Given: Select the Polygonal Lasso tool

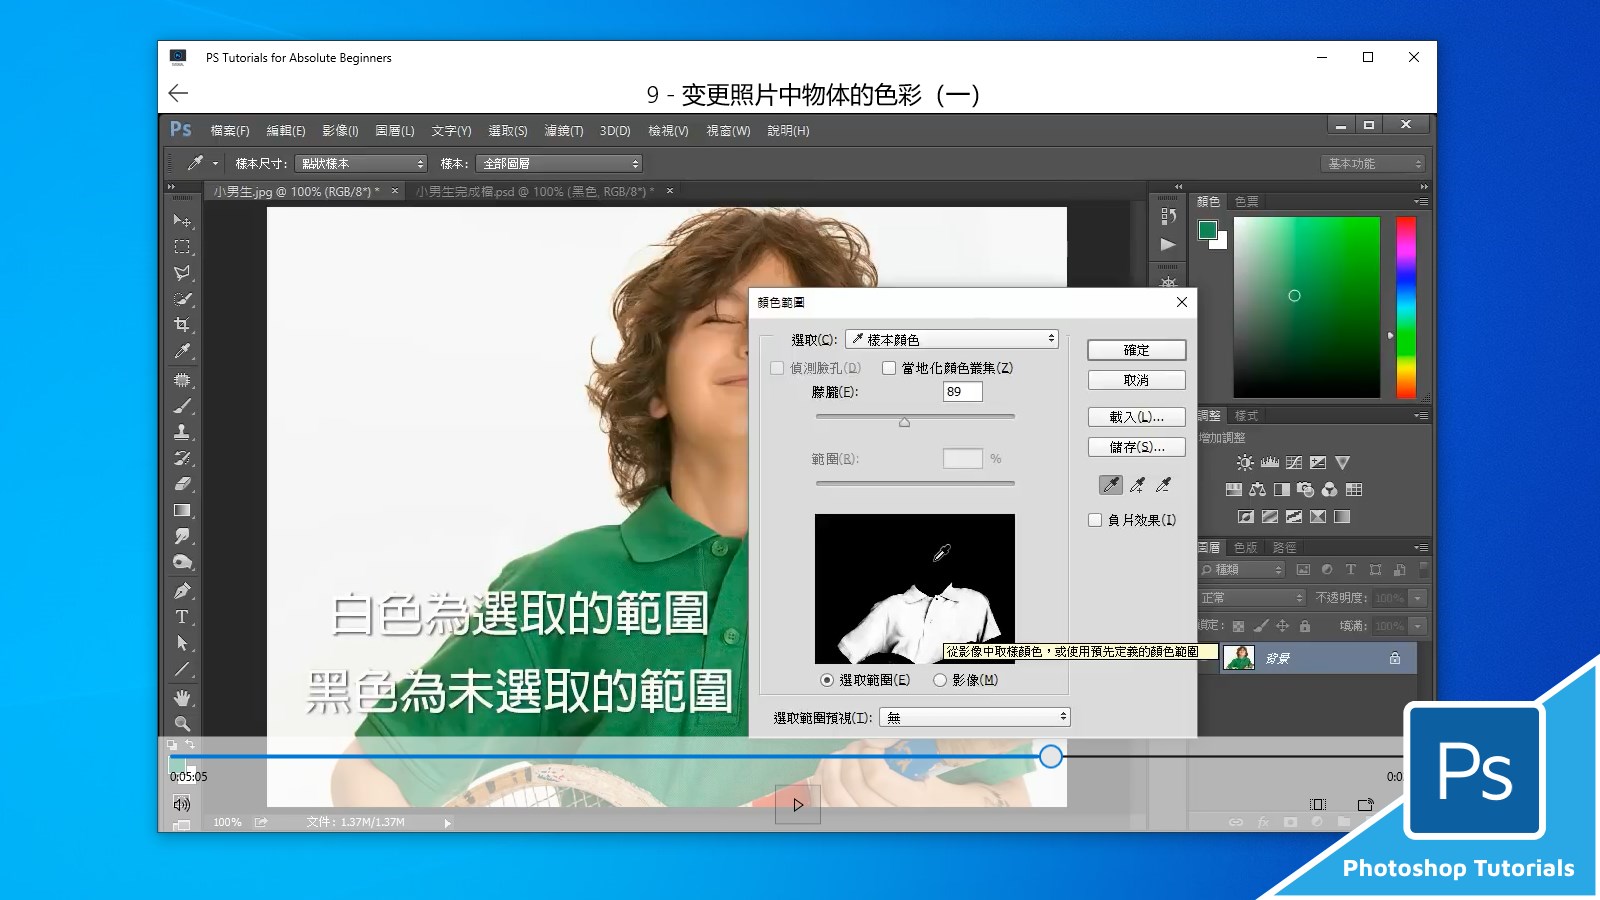Looking at the screenshot, I should point(182,272).
